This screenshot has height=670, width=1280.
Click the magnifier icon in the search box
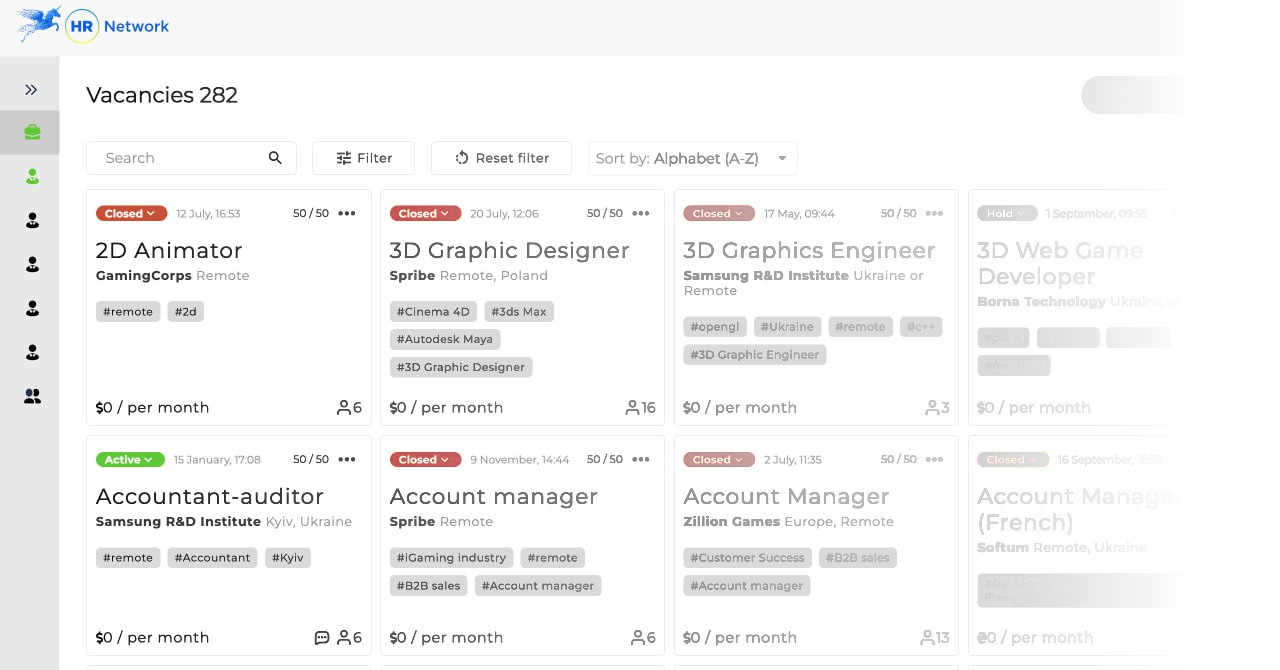[275, 158]
